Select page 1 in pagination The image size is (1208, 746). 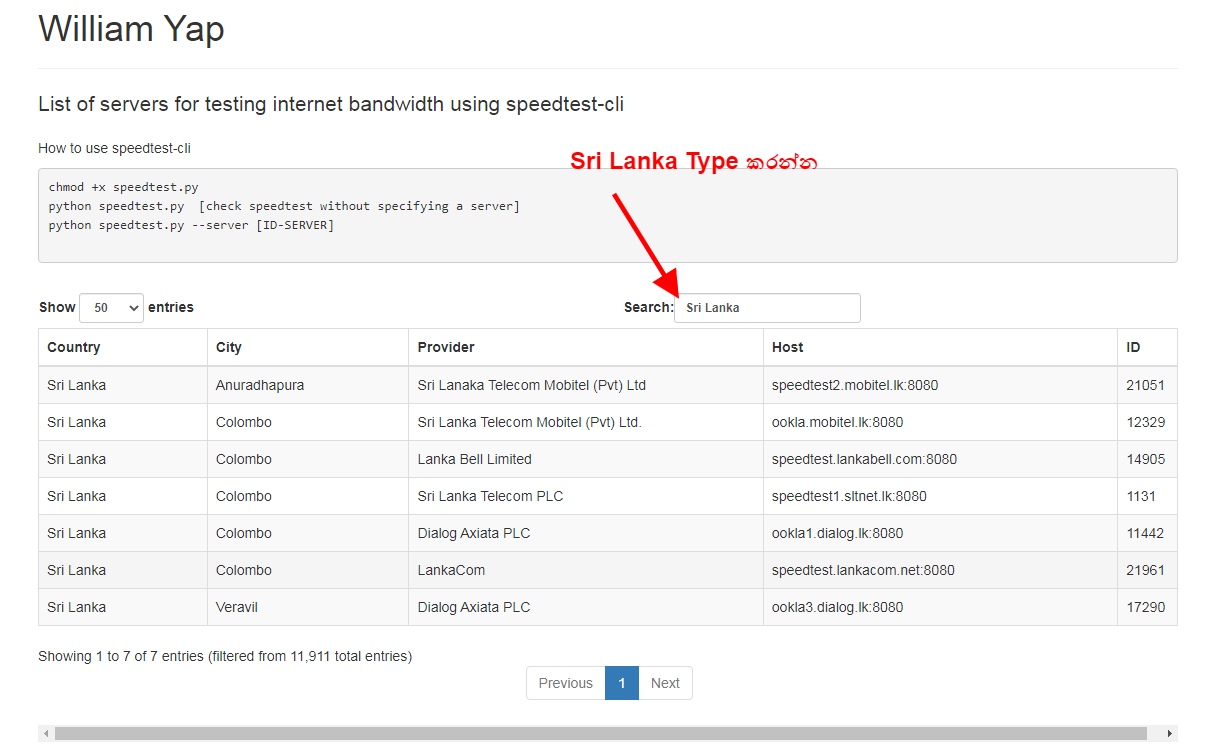coord(622,683)
